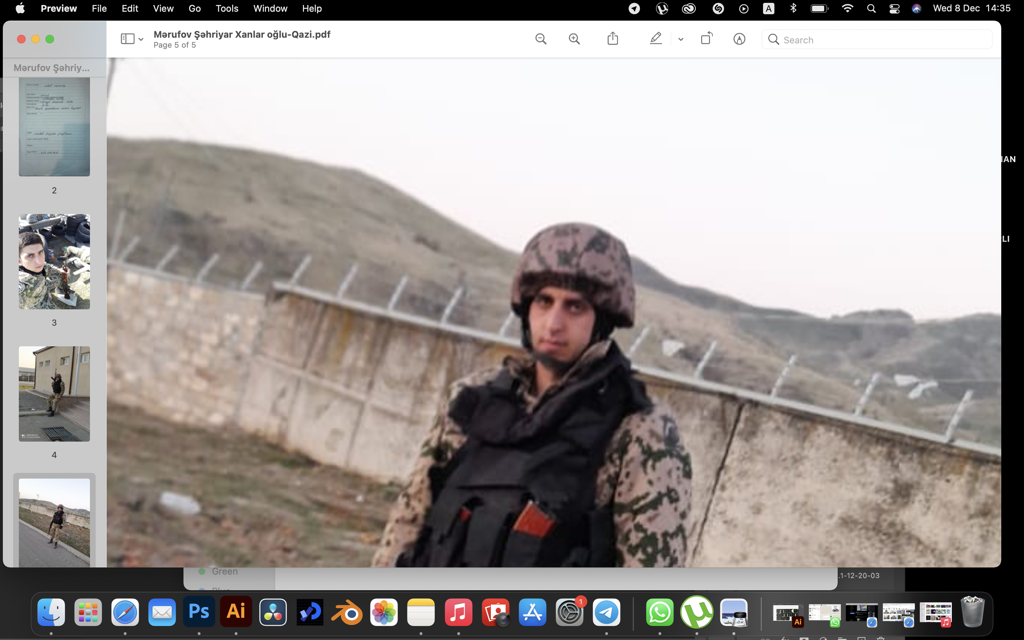
Task: Select the page 4 thumbnail
Action: tap(54, 394)
